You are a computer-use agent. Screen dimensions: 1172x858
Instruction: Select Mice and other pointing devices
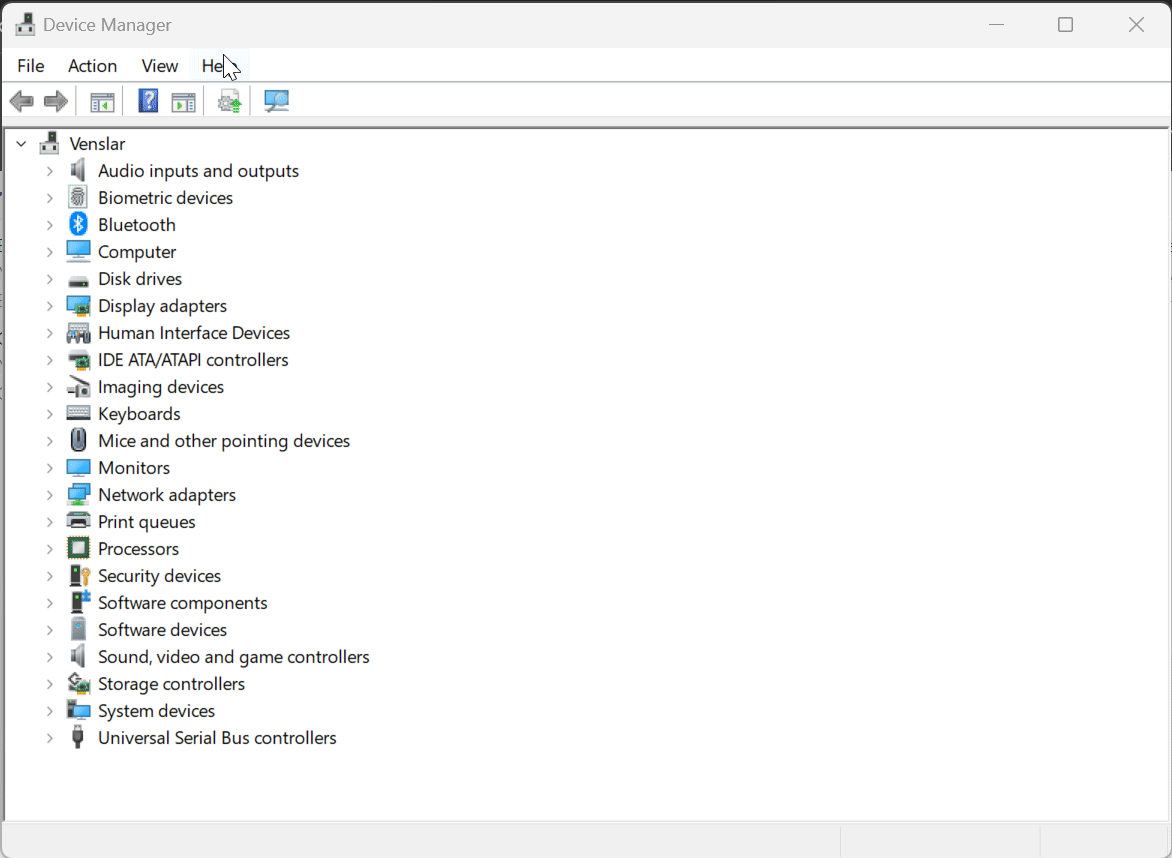(223, 441)
